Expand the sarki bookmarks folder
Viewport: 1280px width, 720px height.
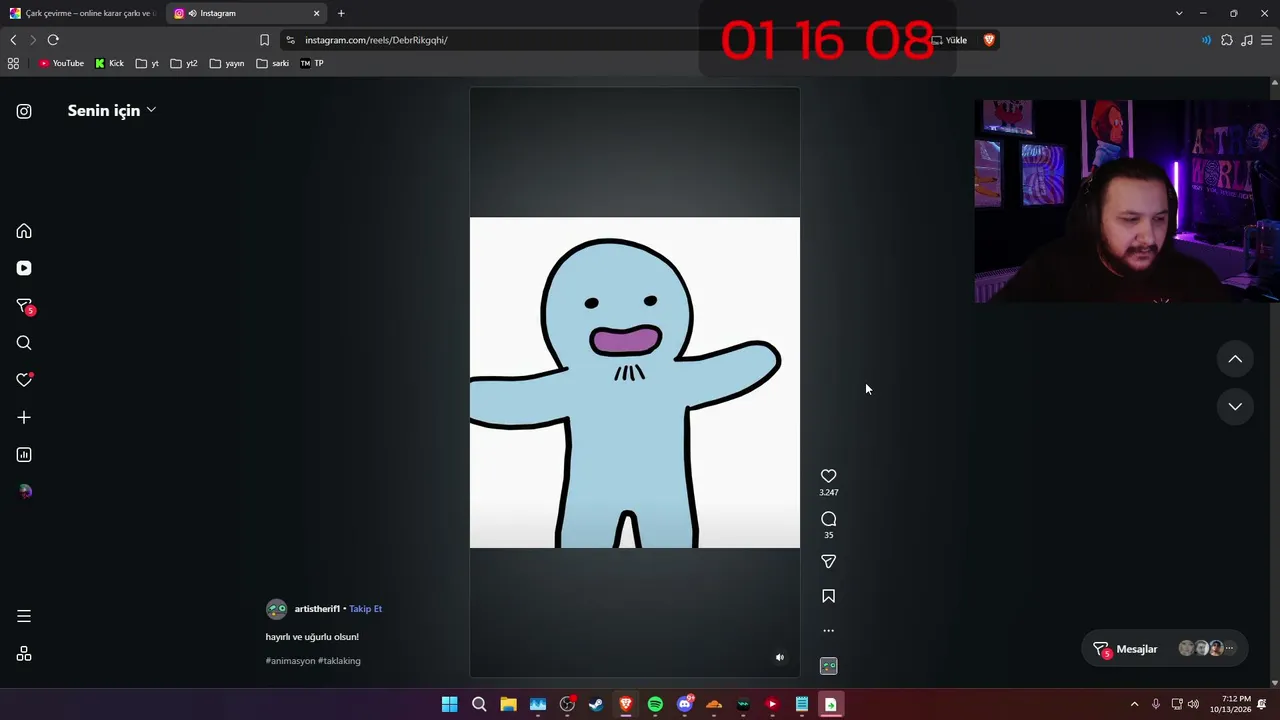(x=272, y=63)
